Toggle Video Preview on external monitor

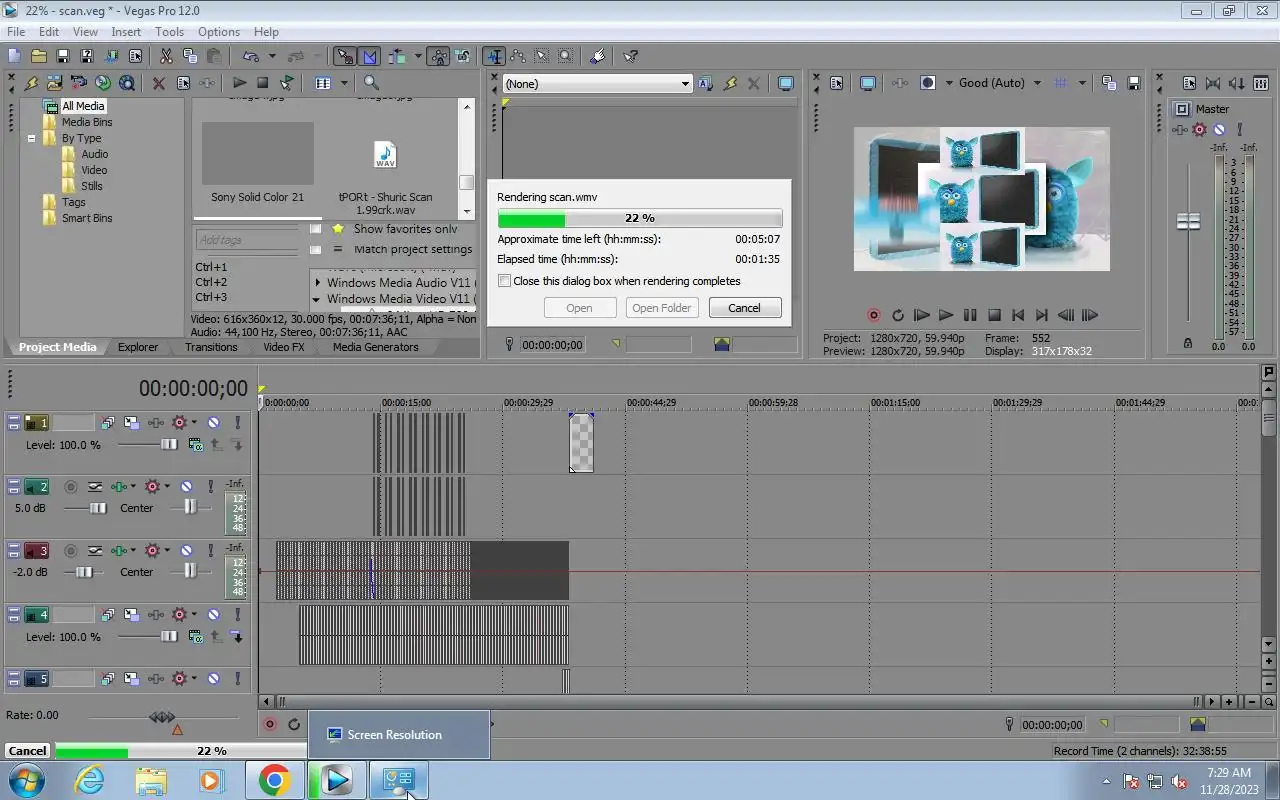pyautogui.click(x=868, y=83)
